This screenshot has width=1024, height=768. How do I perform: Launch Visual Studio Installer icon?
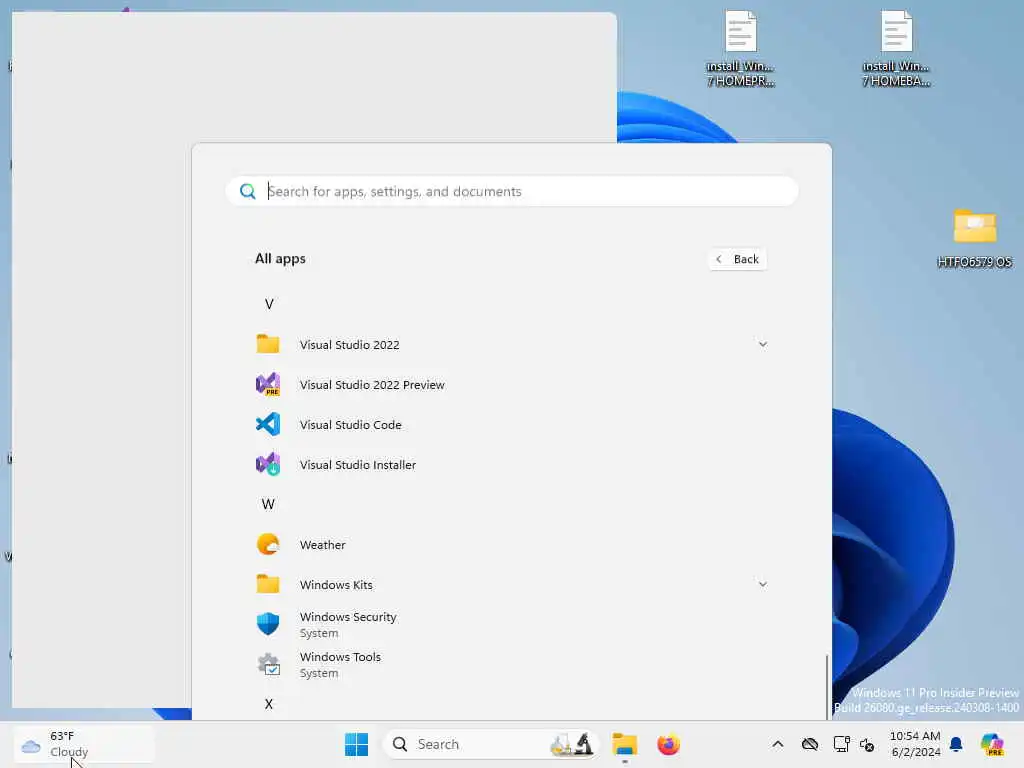pyautogui.click(x=268, y=464)
